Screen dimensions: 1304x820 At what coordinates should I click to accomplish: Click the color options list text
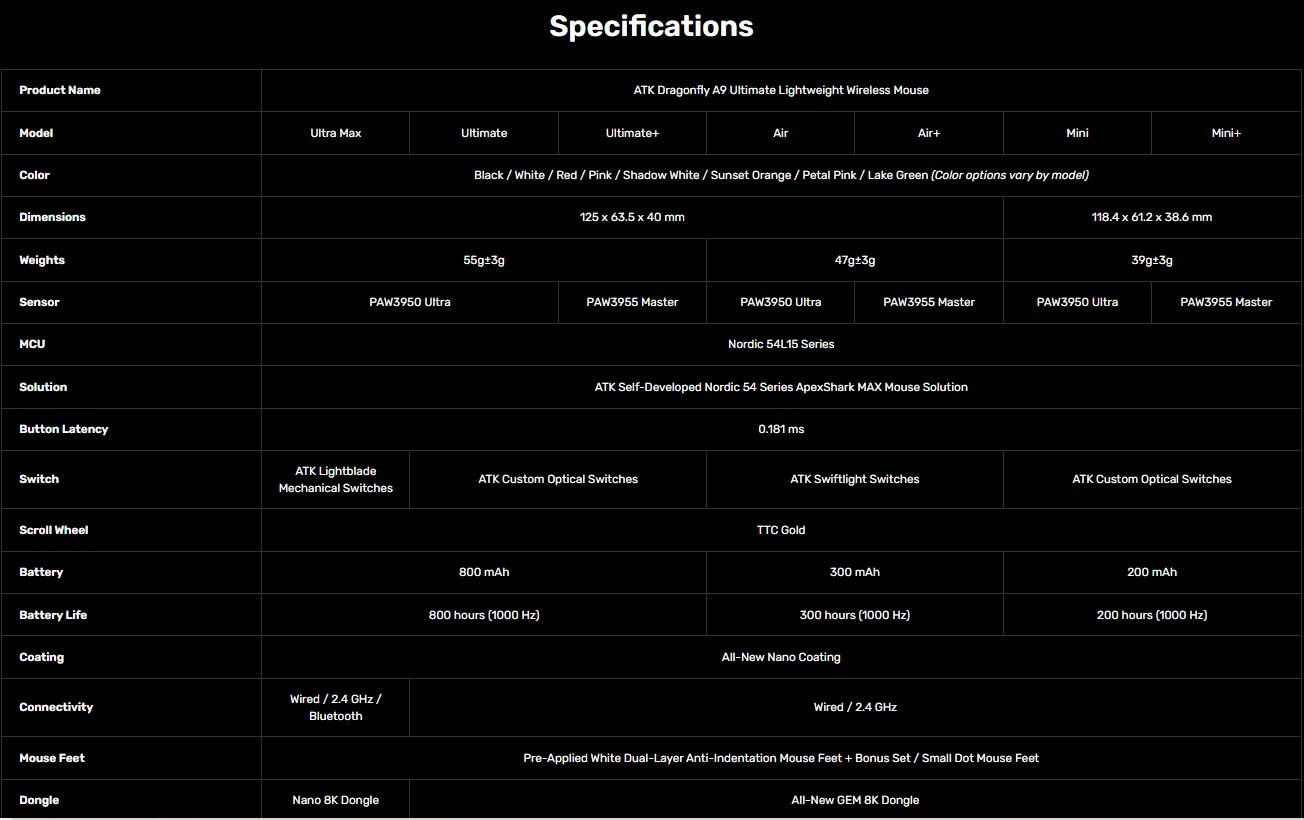781,175
